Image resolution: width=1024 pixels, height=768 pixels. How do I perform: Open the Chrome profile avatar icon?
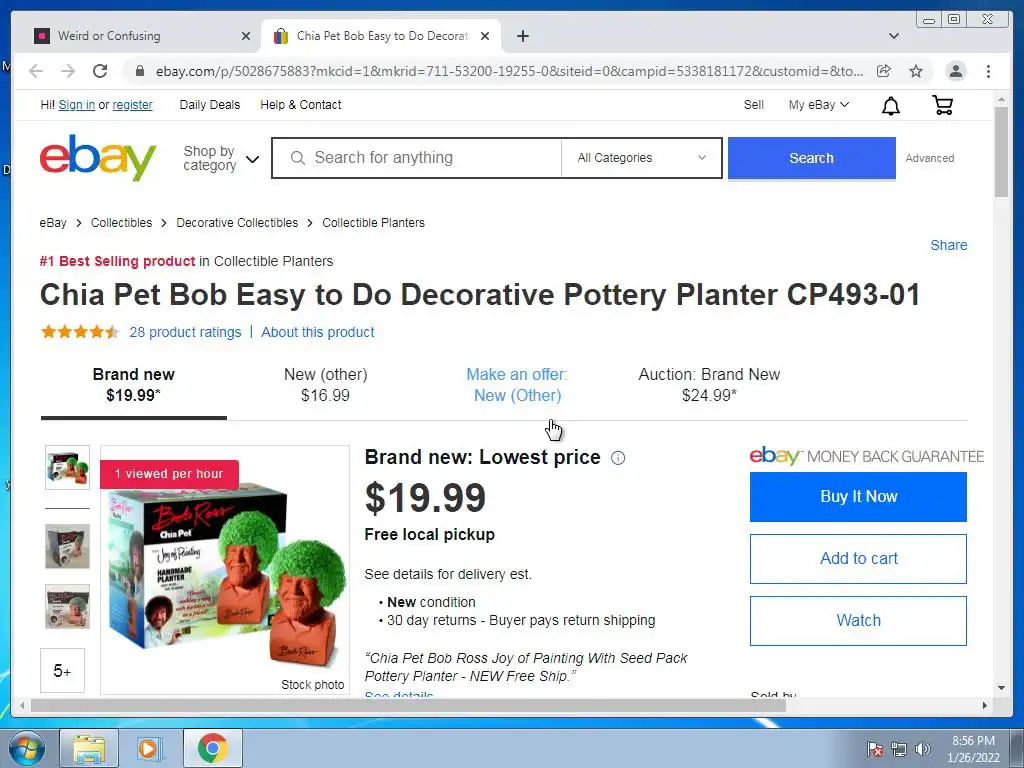click(955, 71)
